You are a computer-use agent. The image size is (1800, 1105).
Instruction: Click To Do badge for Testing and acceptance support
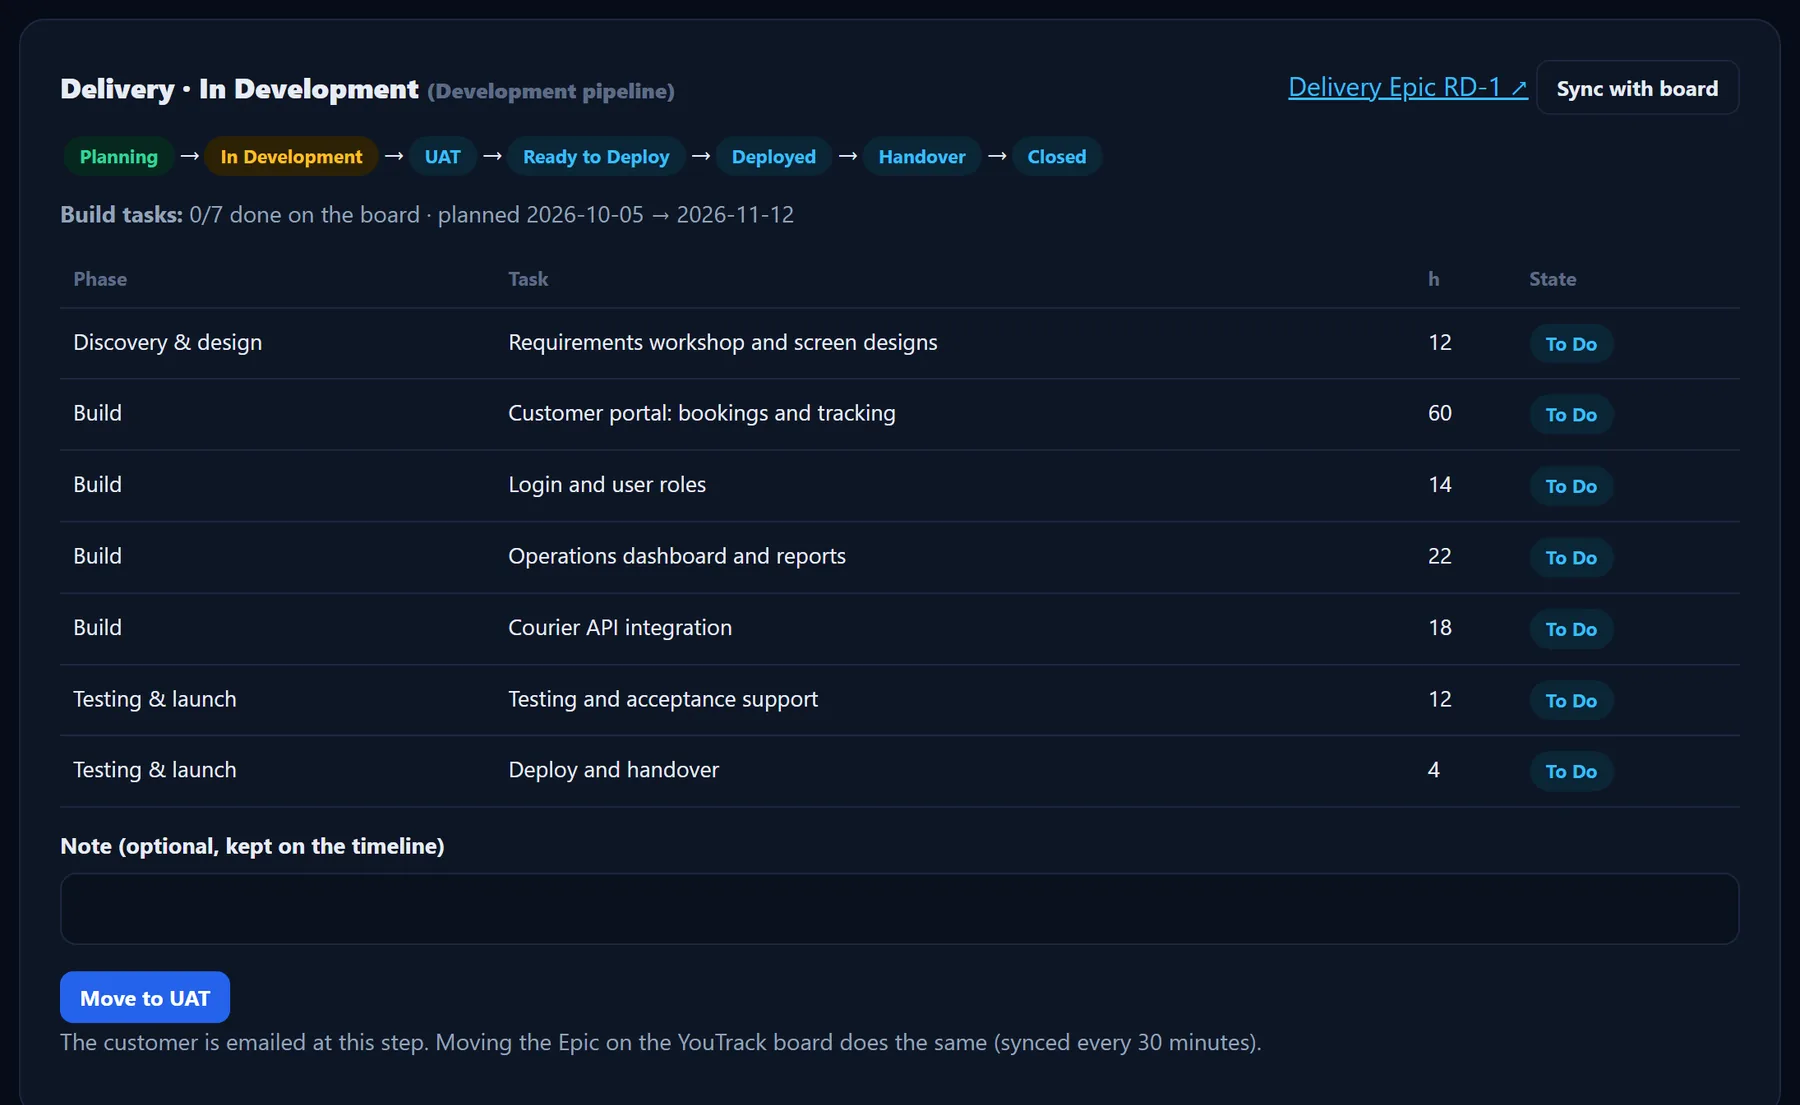pyautogui.click(x=1571, y=701)
